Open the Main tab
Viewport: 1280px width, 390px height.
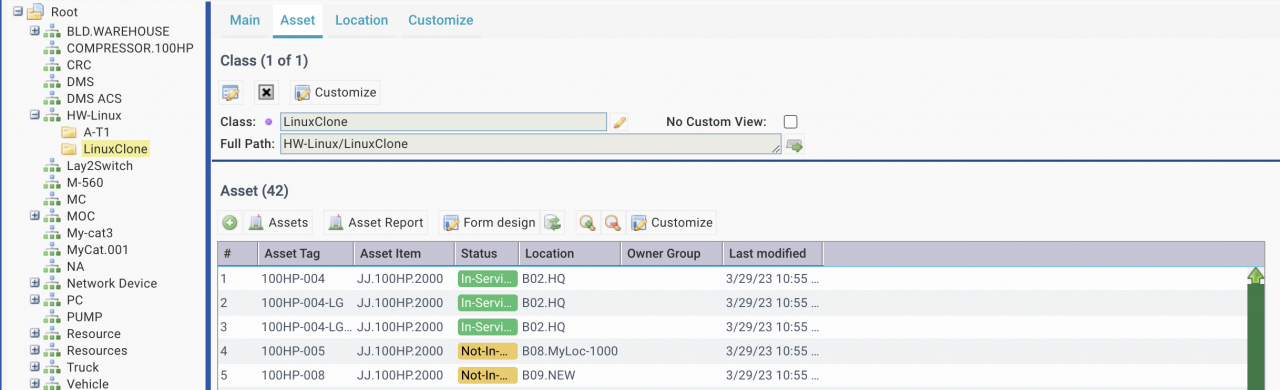pyautogui.click(x=245, y=20)
